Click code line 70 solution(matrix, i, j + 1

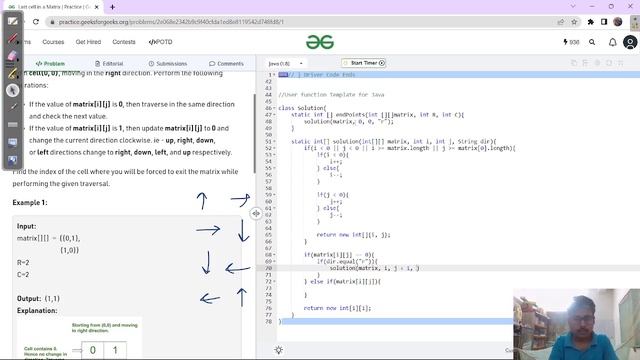coord(374,268)
